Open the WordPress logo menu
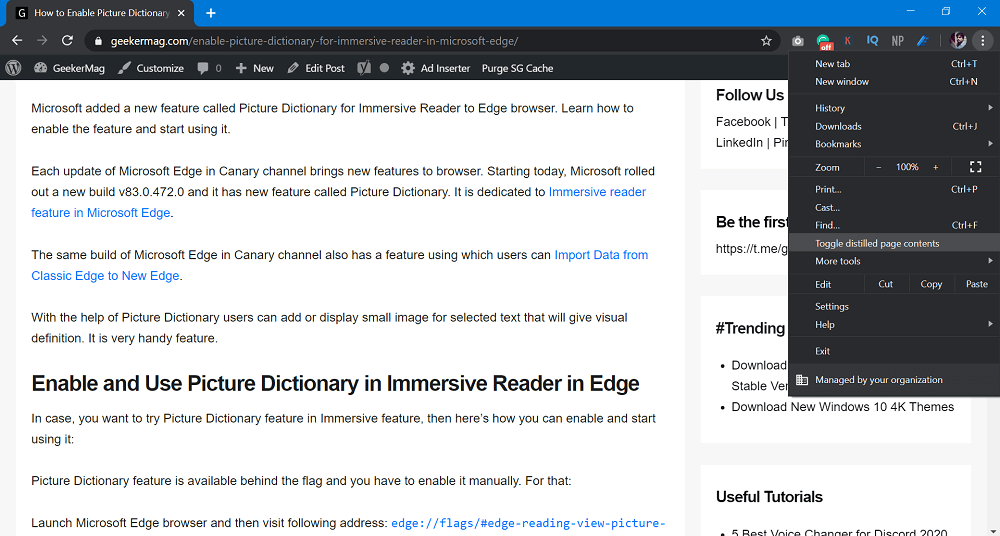Image resolution: width=1000 pixels, height=536 pixels. [x=13, y=68]
